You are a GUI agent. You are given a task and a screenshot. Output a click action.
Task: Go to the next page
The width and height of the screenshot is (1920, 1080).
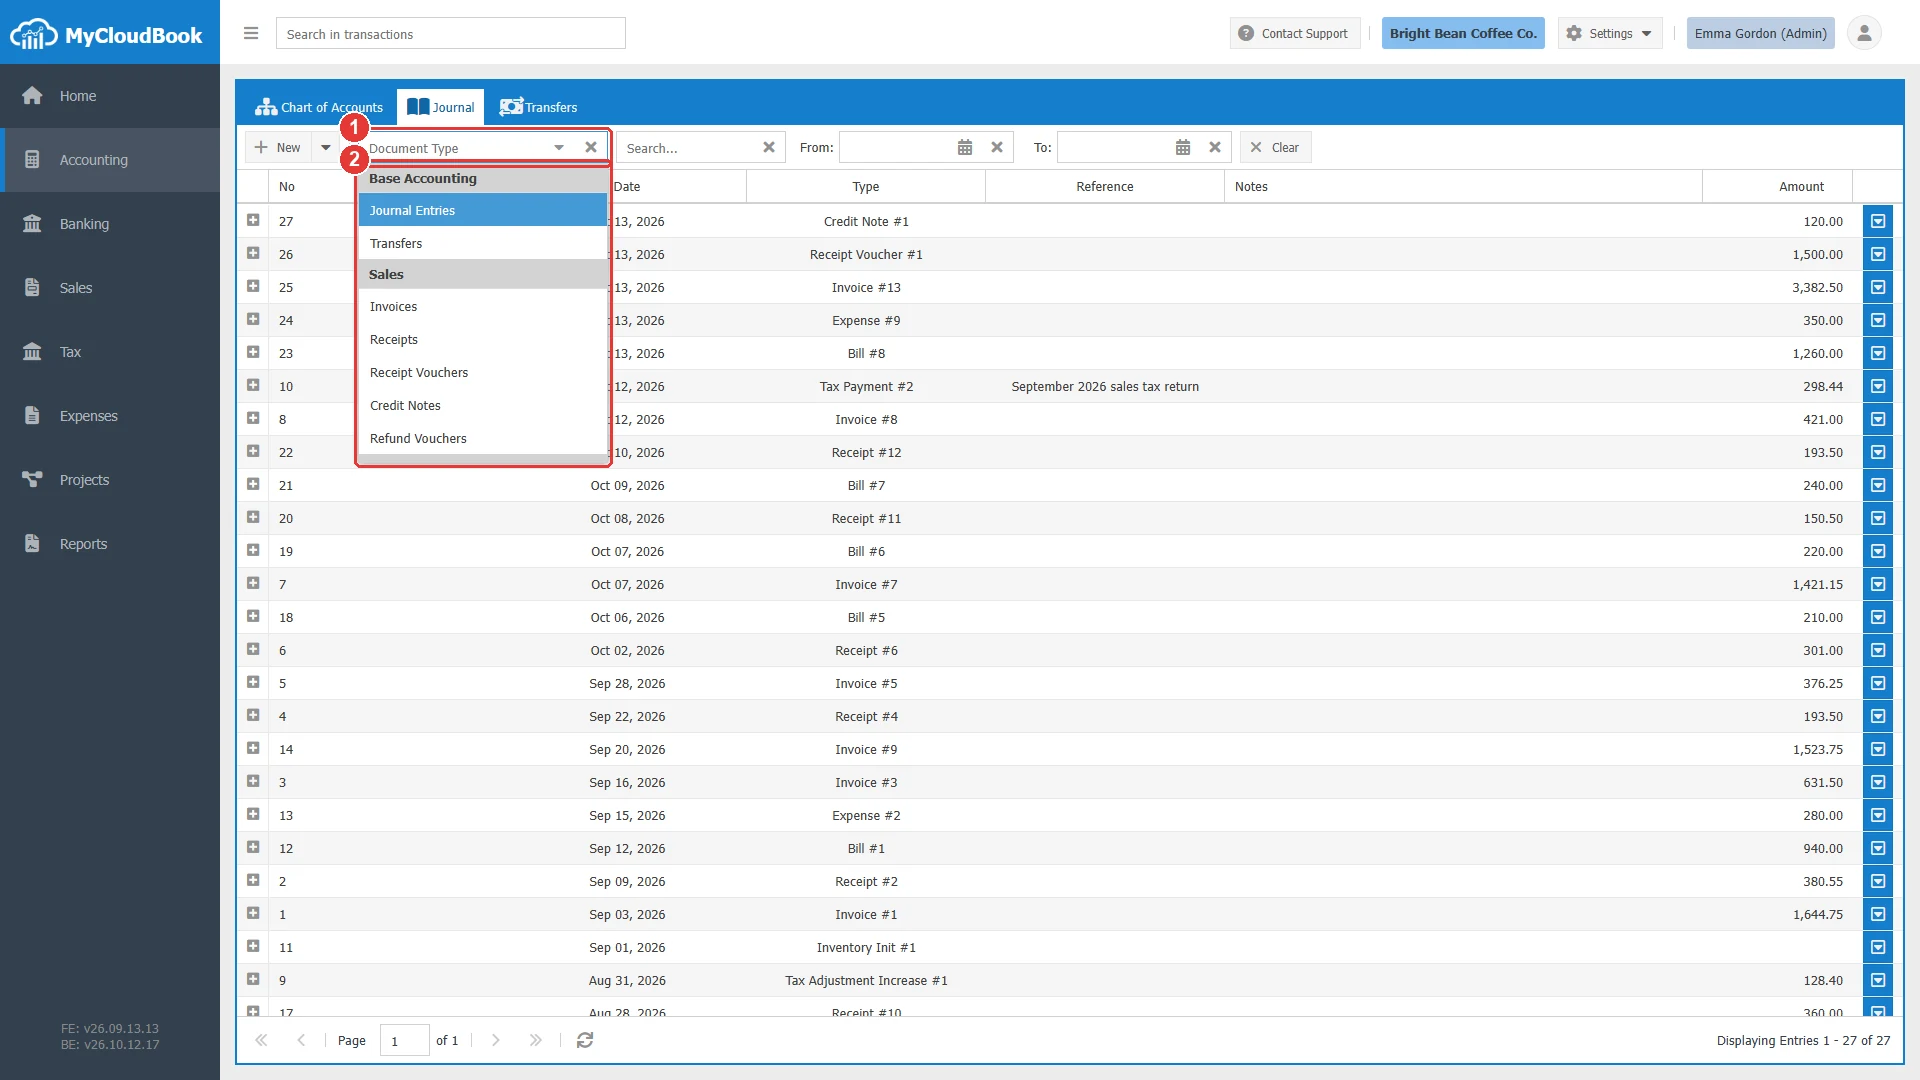click(496, 1040)
